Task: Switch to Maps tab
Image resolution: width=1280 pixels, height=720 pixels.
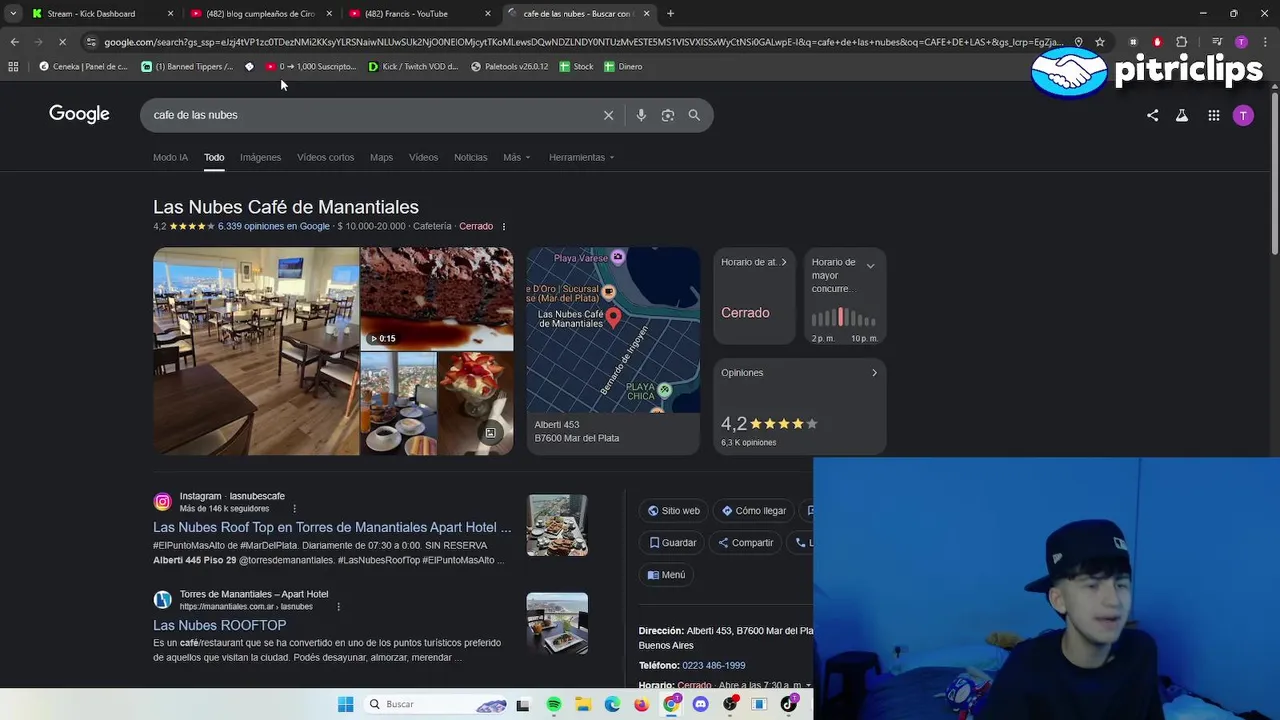Action: (x=381, y=157)
